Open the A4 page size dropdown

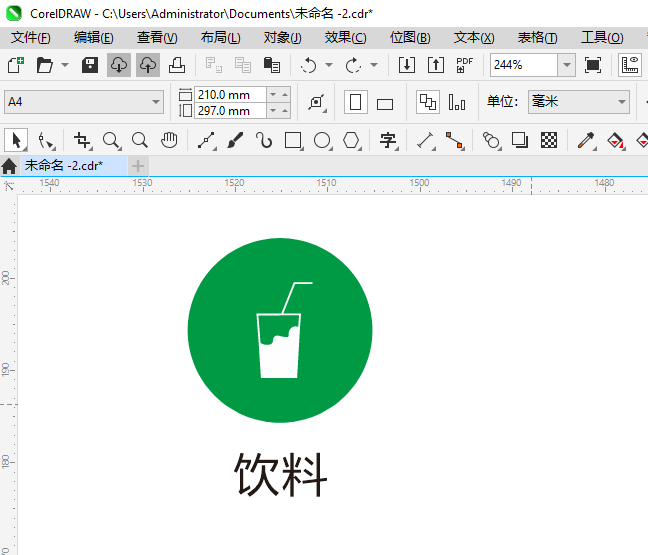(x=84, y=102)
